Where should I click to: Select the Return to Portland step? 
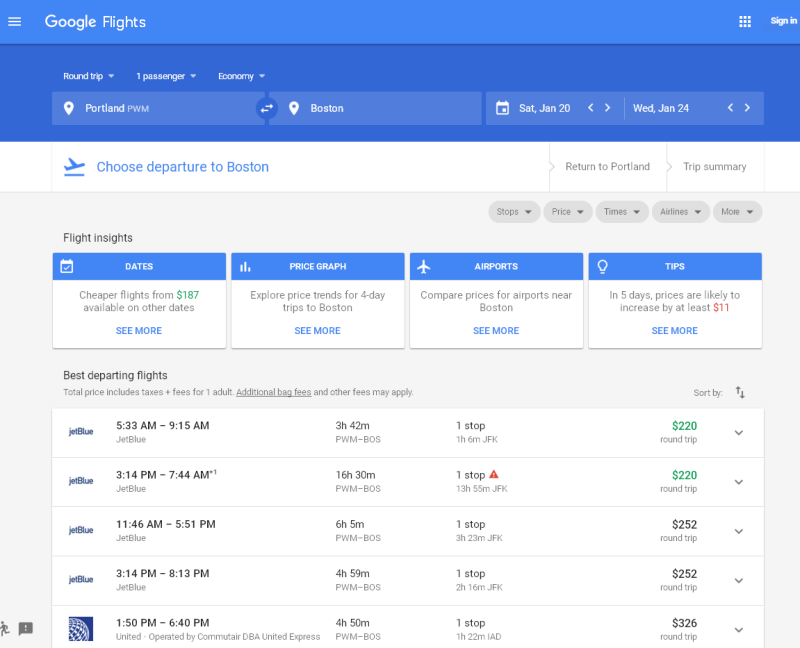[x=608, y=167]
